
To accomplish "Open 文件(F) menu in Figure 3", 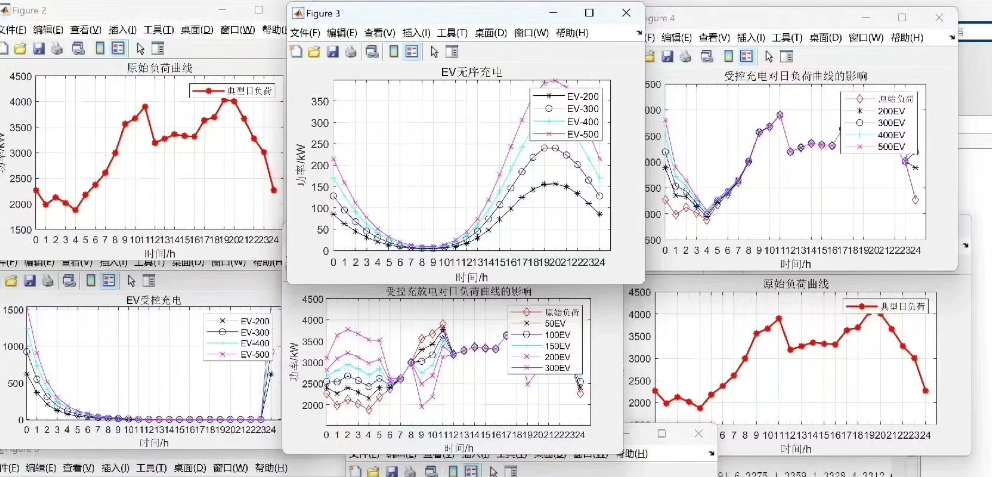I will [x=306, y=33].
